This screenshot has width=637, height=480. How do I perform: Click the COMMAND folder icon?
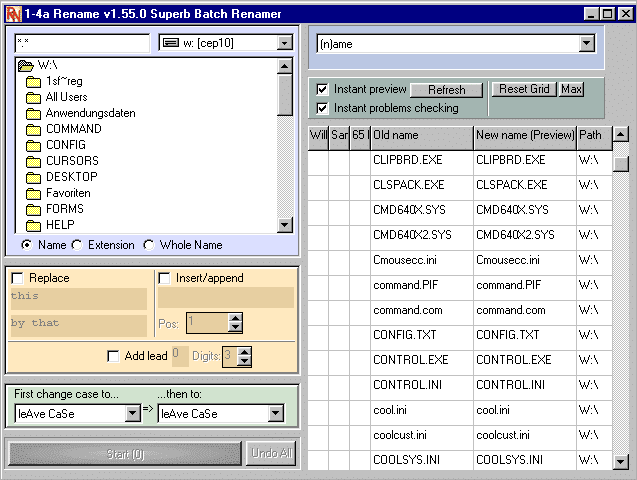[33, 130]
